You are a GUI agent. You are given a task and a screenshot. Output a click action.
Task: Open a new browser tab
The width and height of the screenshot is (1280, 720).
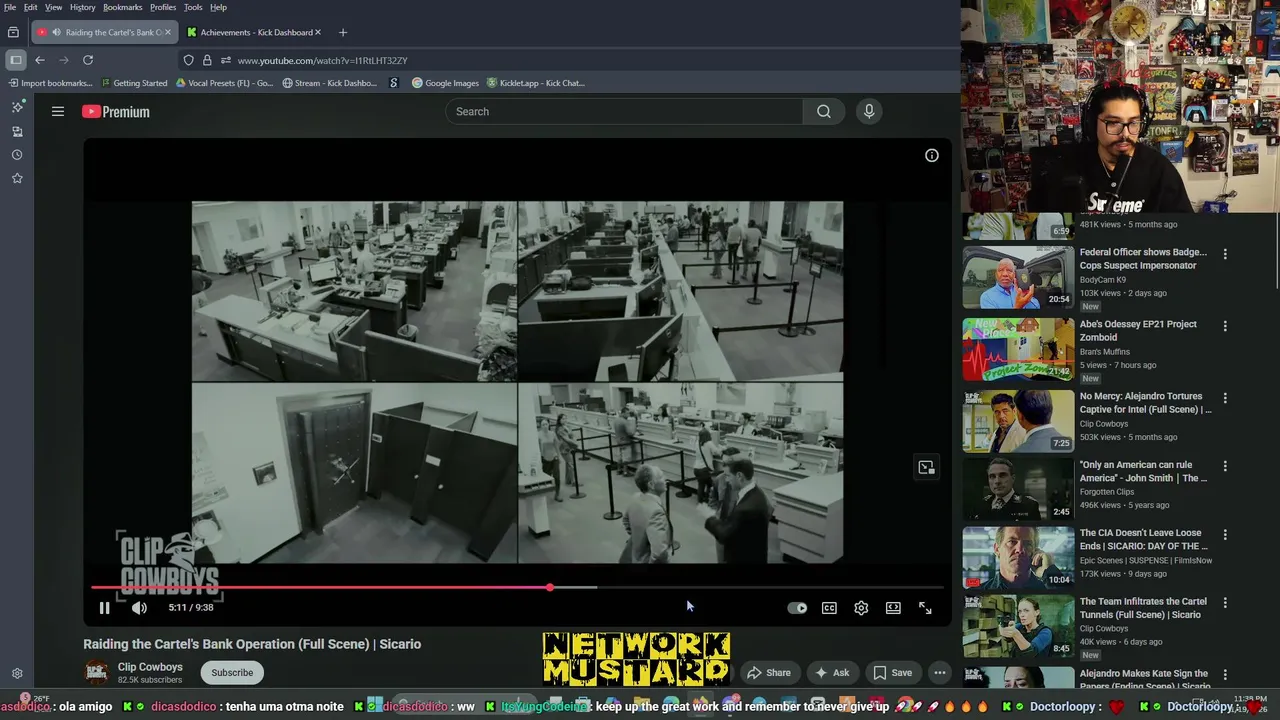(x=343, y=32)
